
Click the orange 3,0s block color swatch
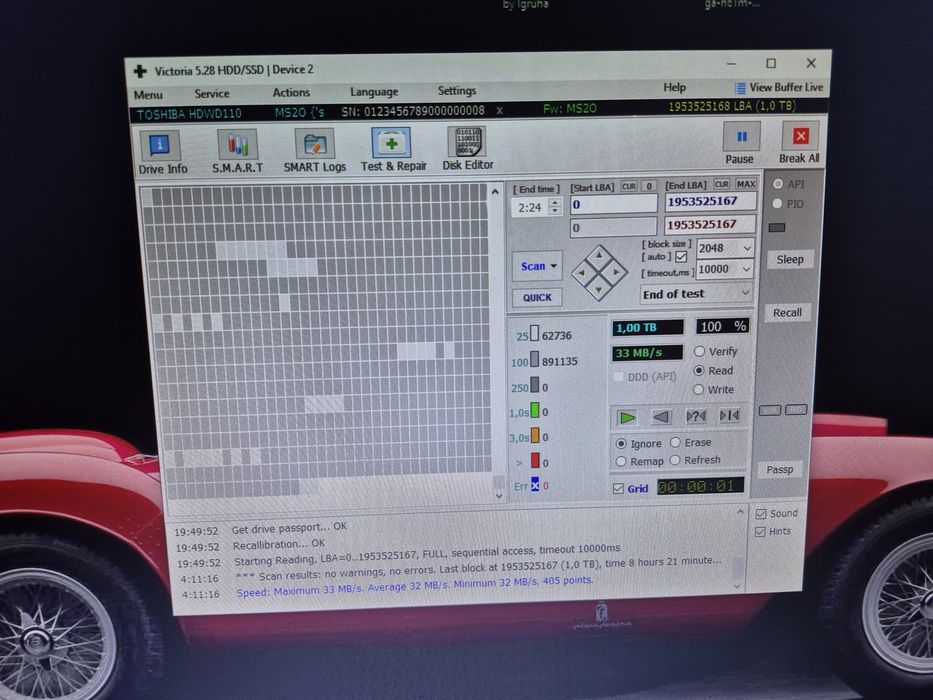tap(535, 436)
